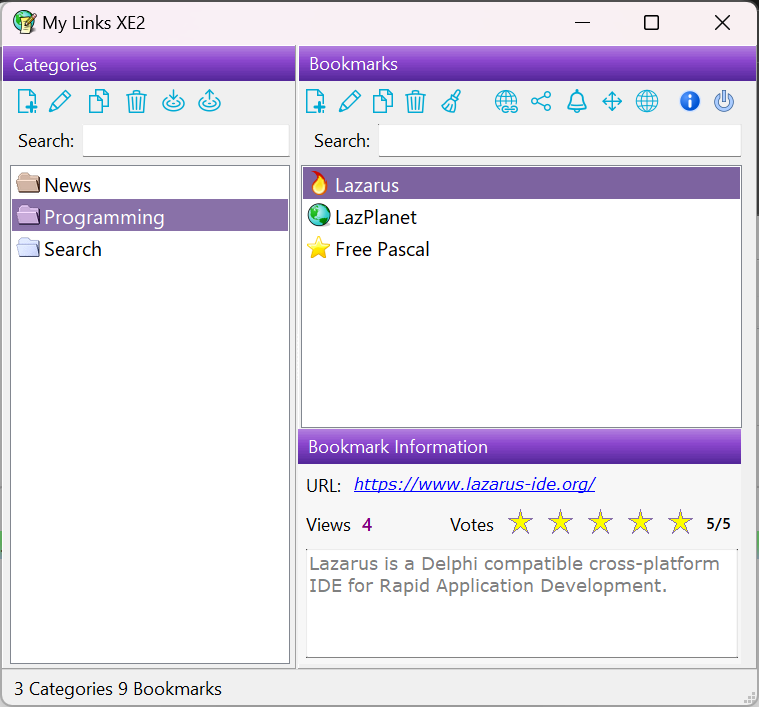Minimize the My Links XE2 window
759x707 pixels.
(x=582, y=22)
